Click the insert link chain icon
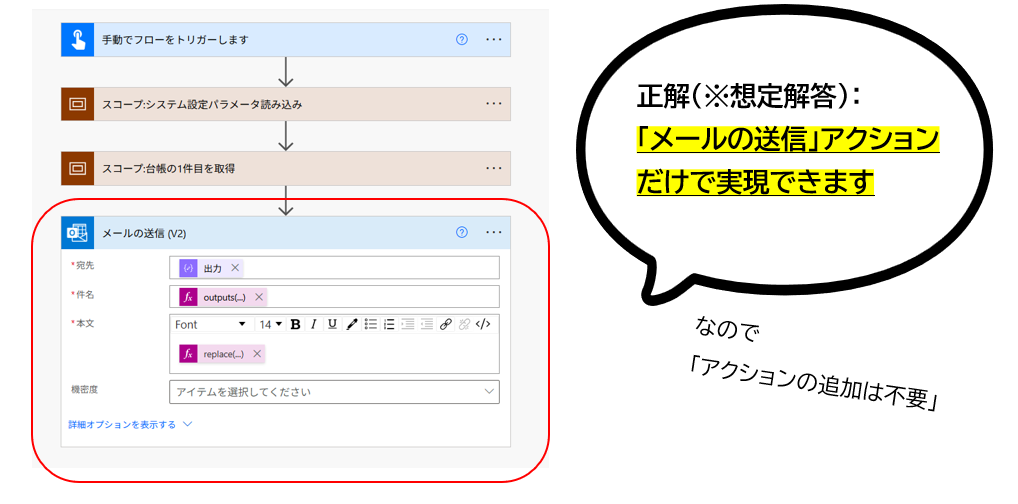The width and height of the screenshot is (1018, 504). click(445, 324)
